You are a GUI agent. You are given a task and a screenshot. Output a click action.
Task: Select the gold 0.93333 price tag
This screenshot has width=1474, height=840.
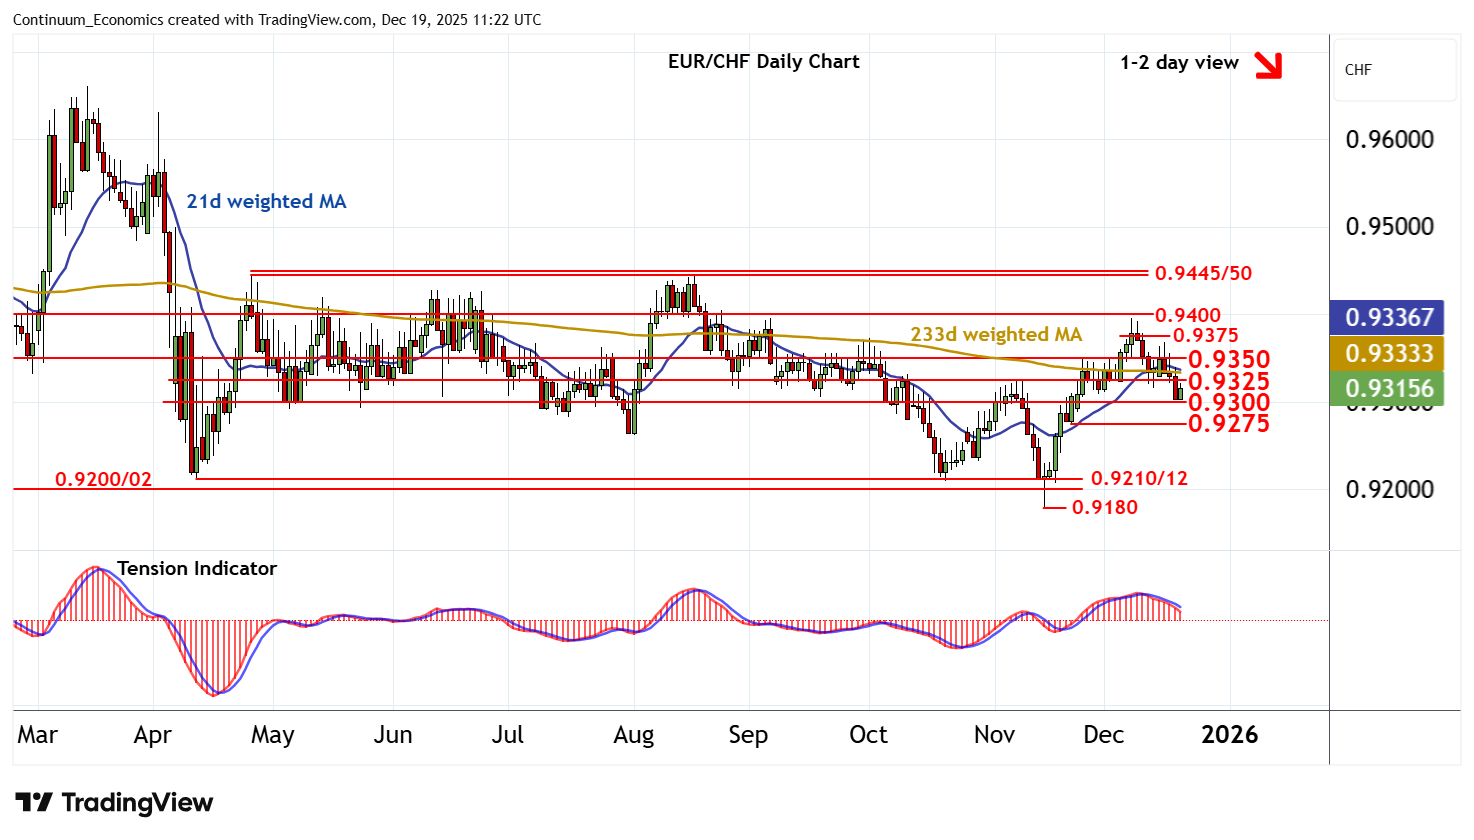(x=1388, y=353)
